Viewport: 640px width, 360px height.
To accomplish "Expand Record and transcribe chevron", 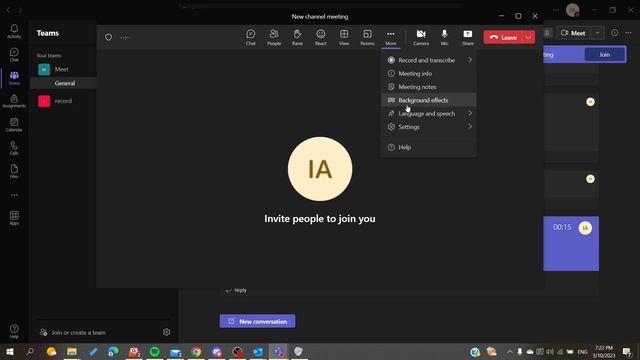I will pos(470,60).
